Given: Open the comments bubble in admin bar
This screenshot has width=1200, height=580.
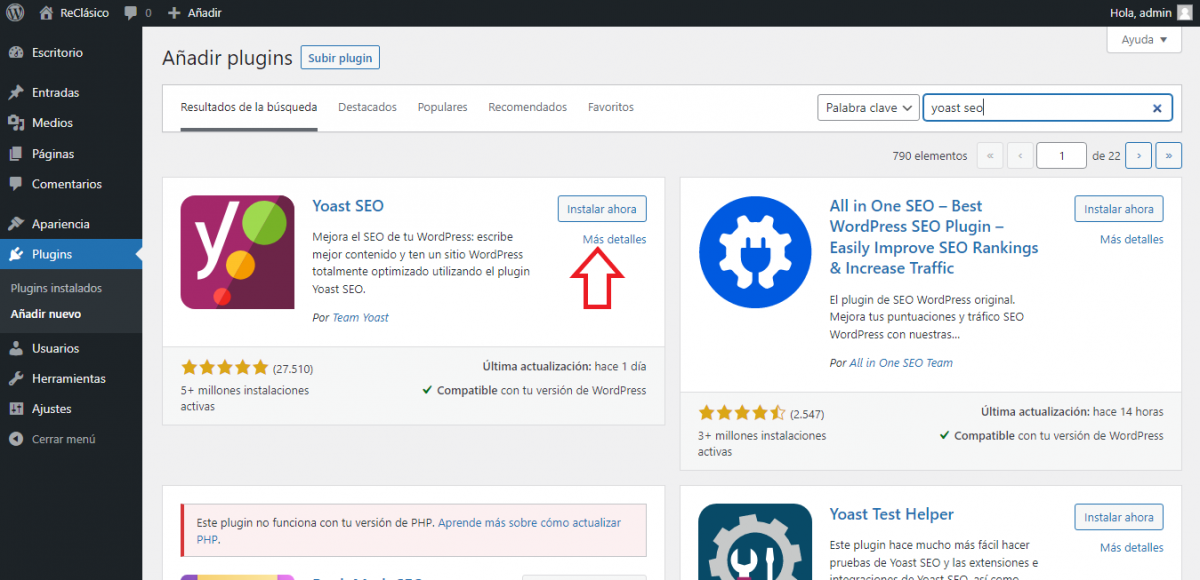Looking at the screenshot, I should 131,13.
